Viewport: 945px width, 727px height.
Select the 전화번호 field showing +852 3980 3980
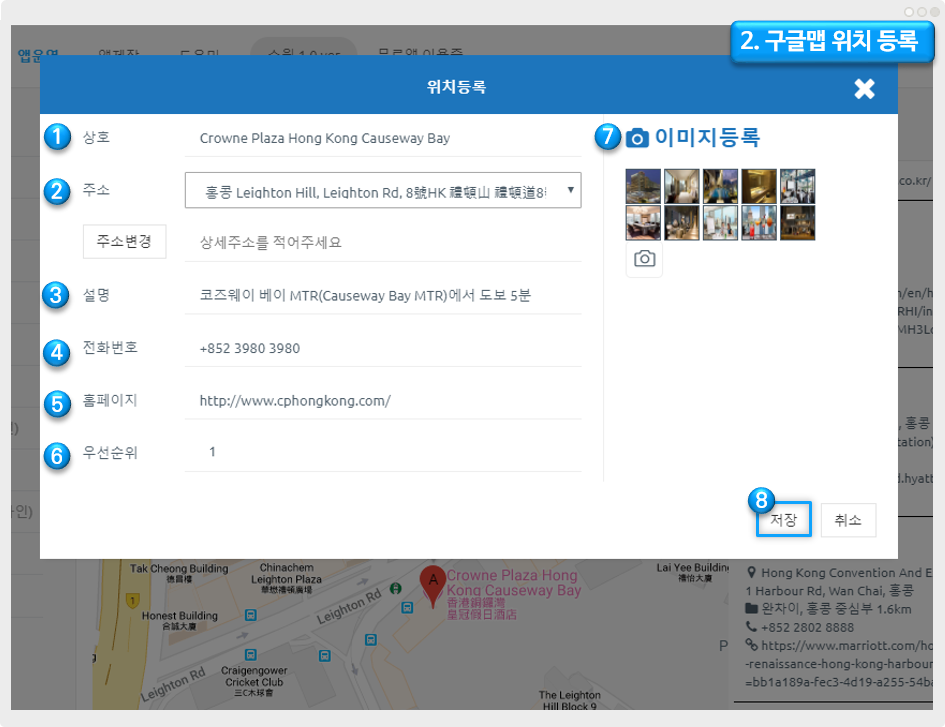(x=382, y=348)
